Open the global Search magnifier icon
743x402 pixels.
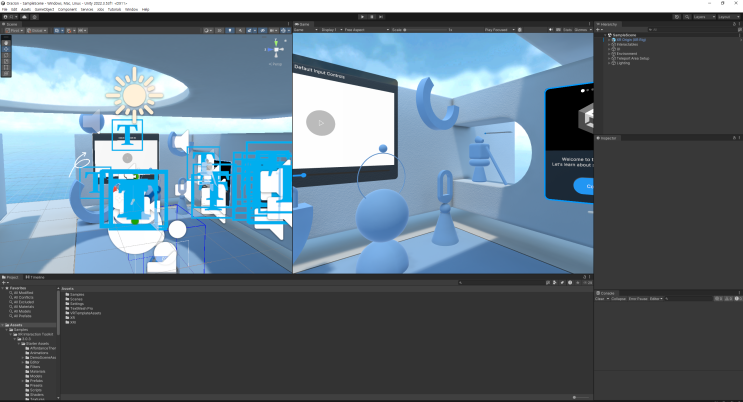click(x=687, y=17)
